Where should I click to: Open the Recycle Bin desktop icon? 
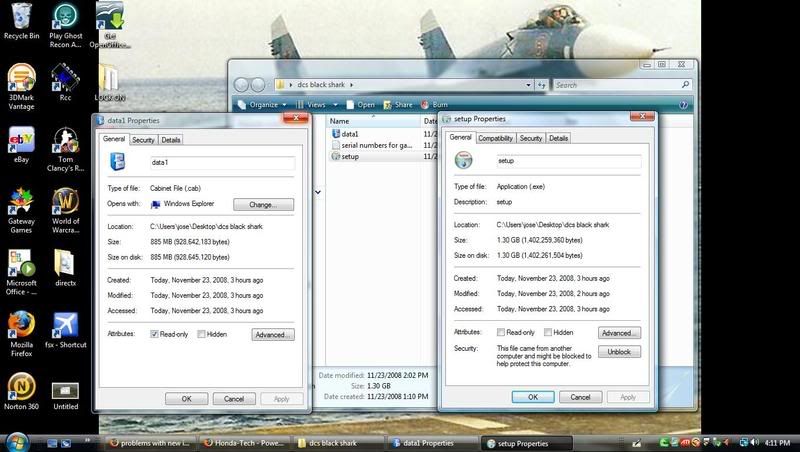tap(21, 21)
